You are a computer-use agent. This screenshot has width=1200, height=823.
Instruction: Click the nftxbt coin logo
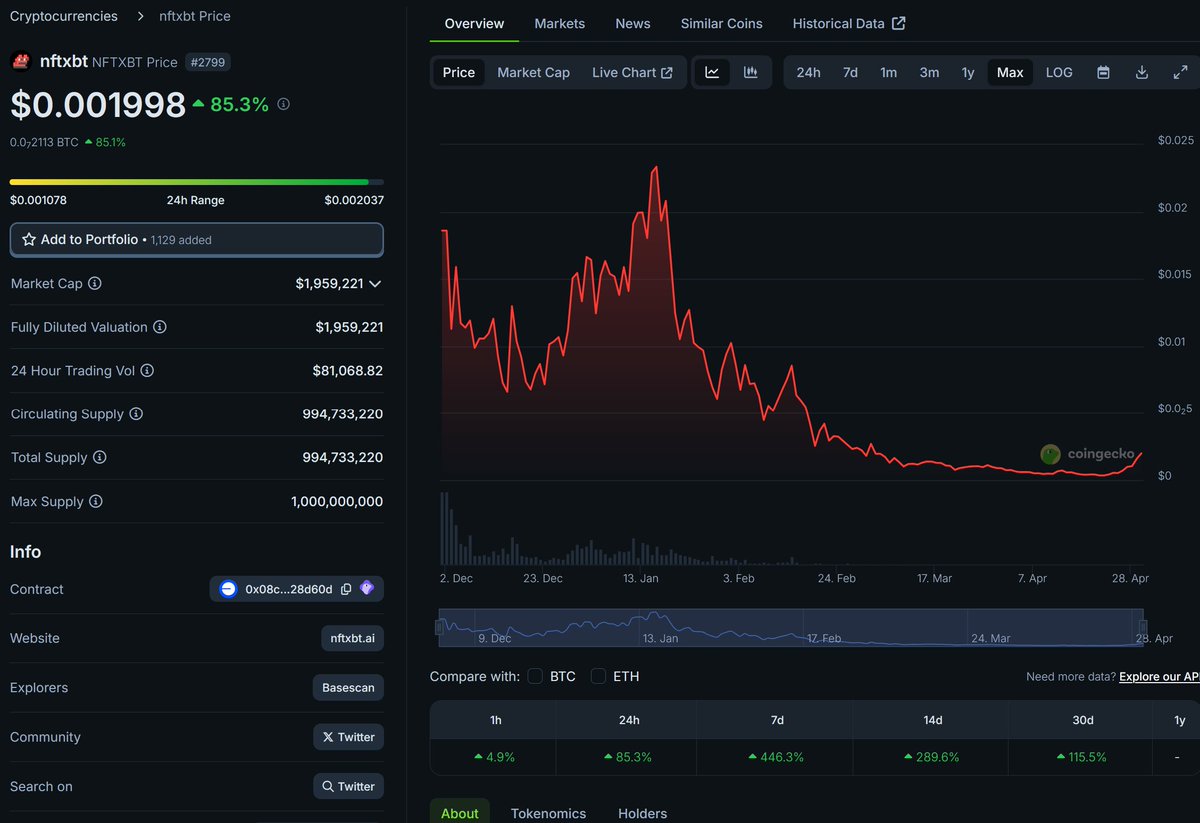click(x=21, y=62)
